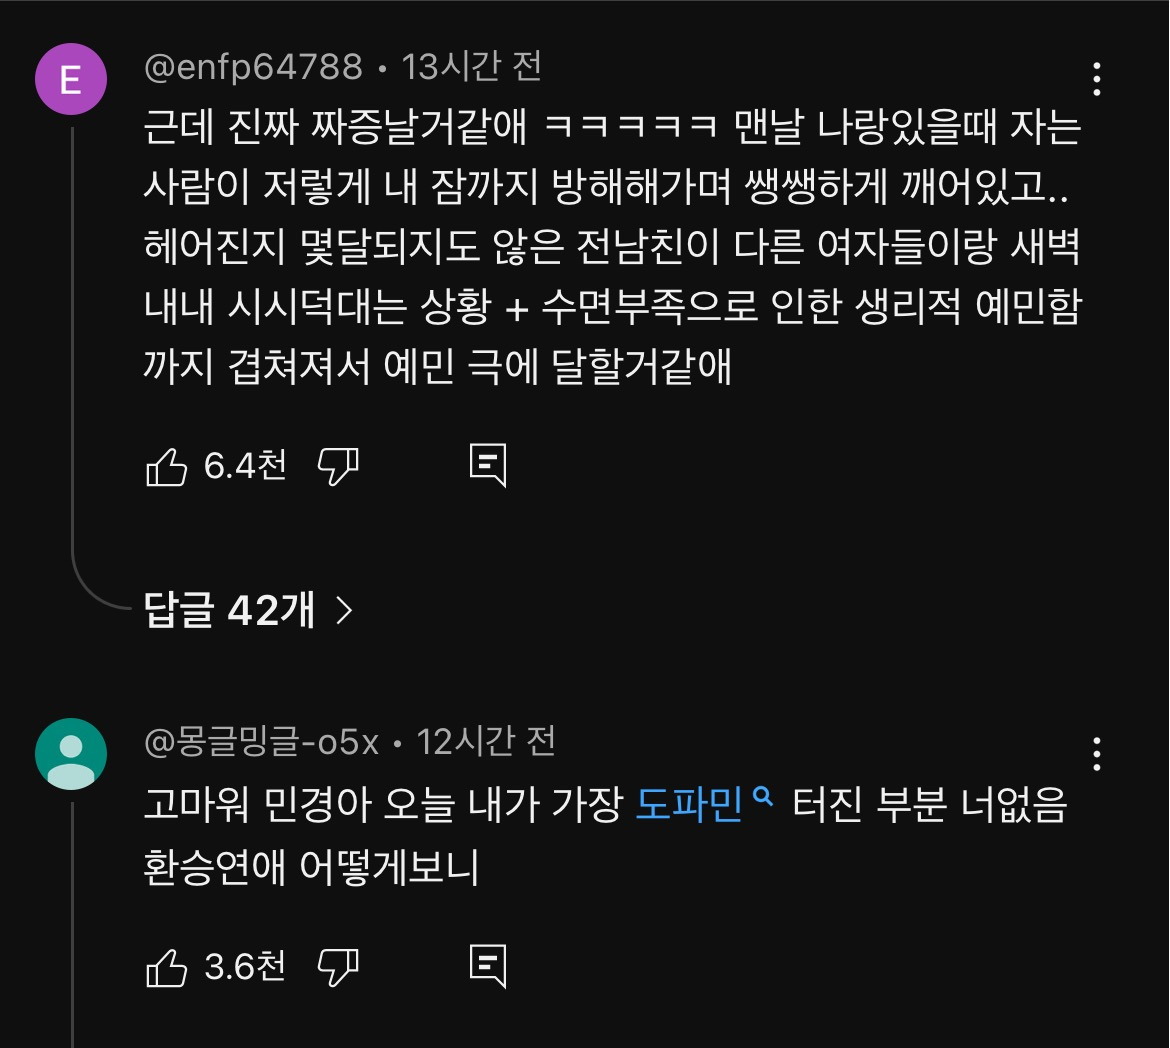This screenshot has height=1048, width=1170.
Task: Expand the 답글 42개 replies
Action: (249, 610)
